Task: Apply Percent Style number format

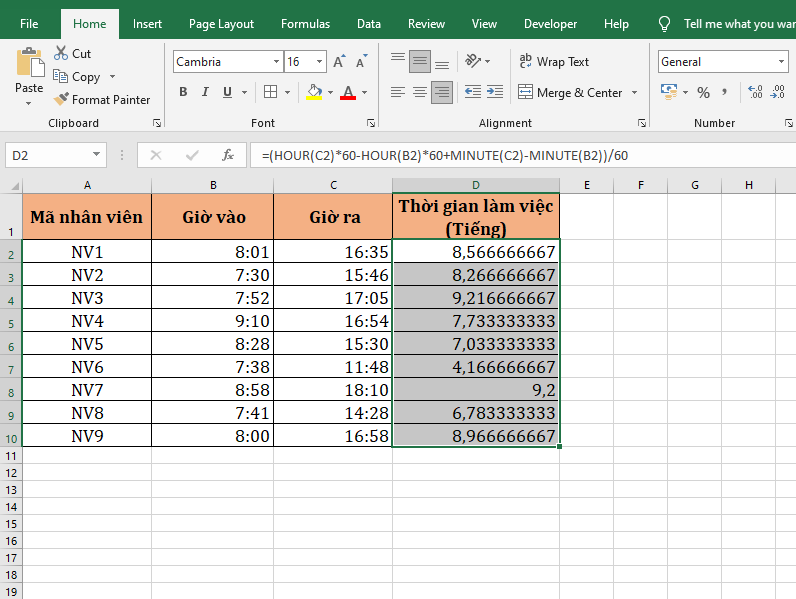Action: tap(703, 92)
